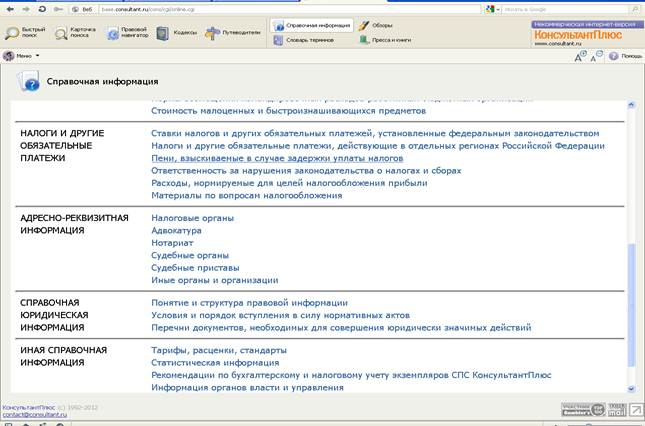The height and width of the screenshot is (426, 645).
Task: Click the address bar URL field
Action: coord(289,9)
